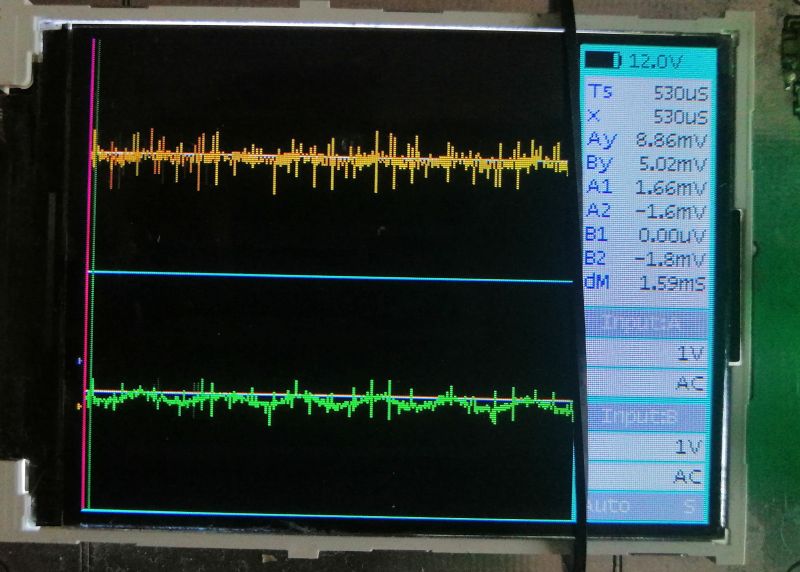The height and width of the screenshot is (572, 800).
Task: Select the B2 -1.8mV cursor value
Action: 646,259
